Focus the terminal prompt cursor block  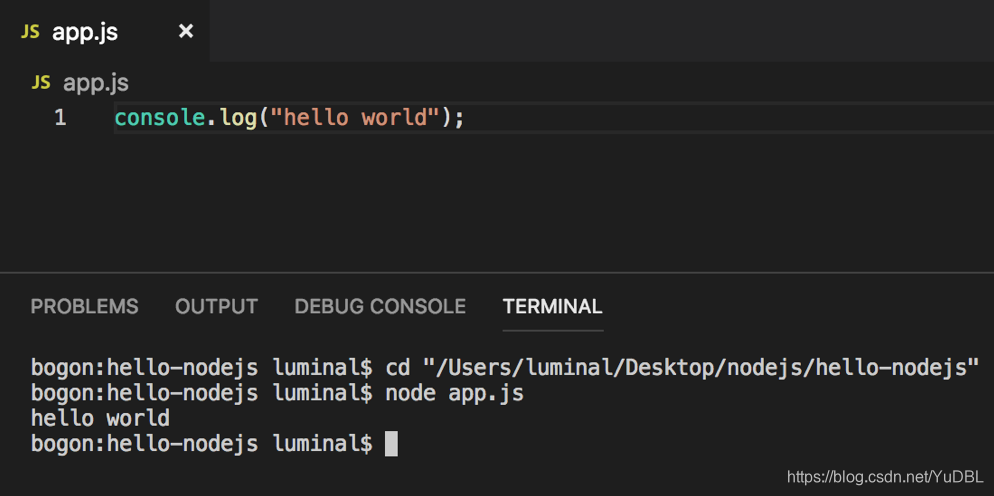(x=391, y=443)
